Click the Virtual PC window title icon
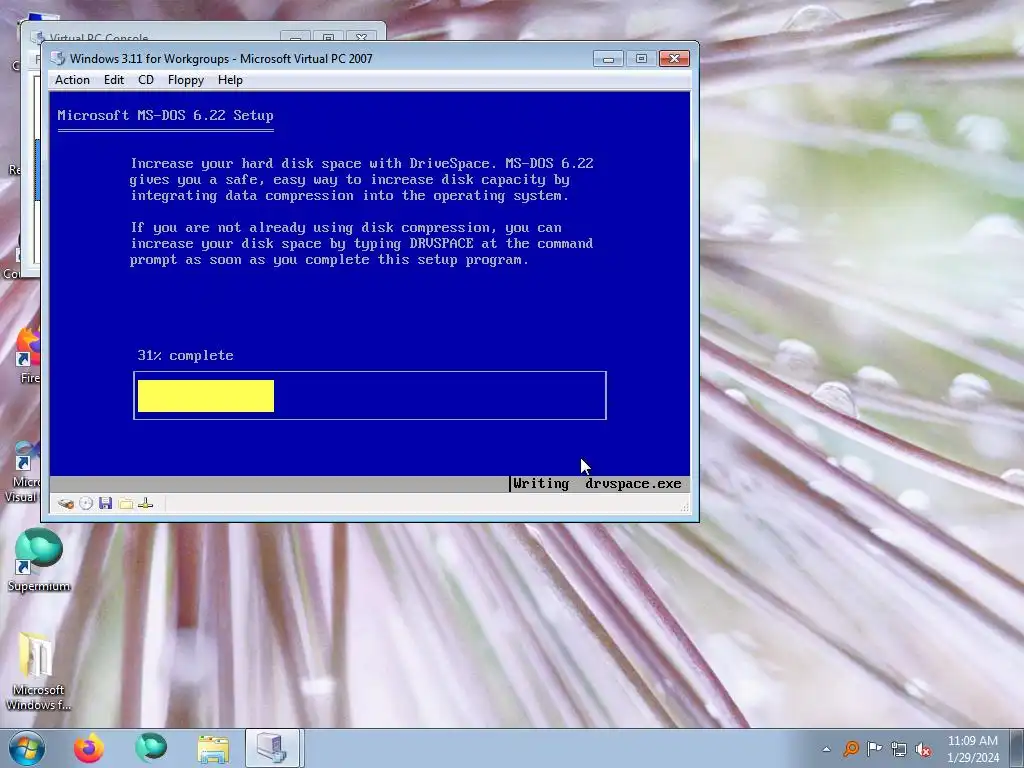 pyautogui.click(x=58, y=59)
